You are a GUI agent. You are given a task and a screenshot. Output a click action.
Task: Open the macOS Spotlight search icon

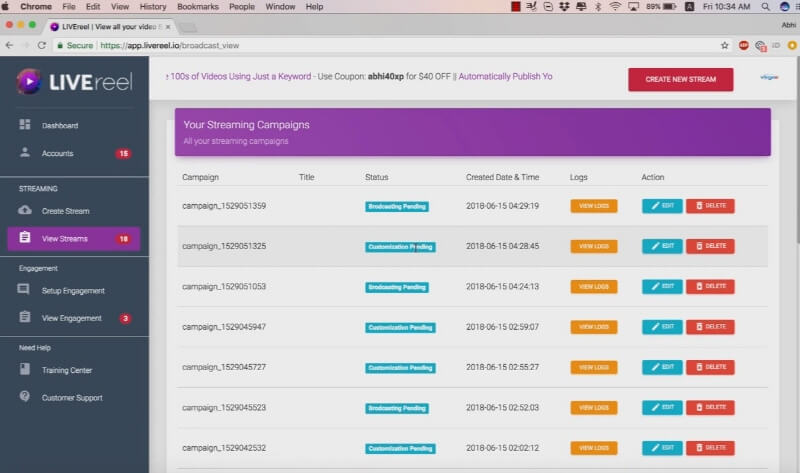click(765, 7)
